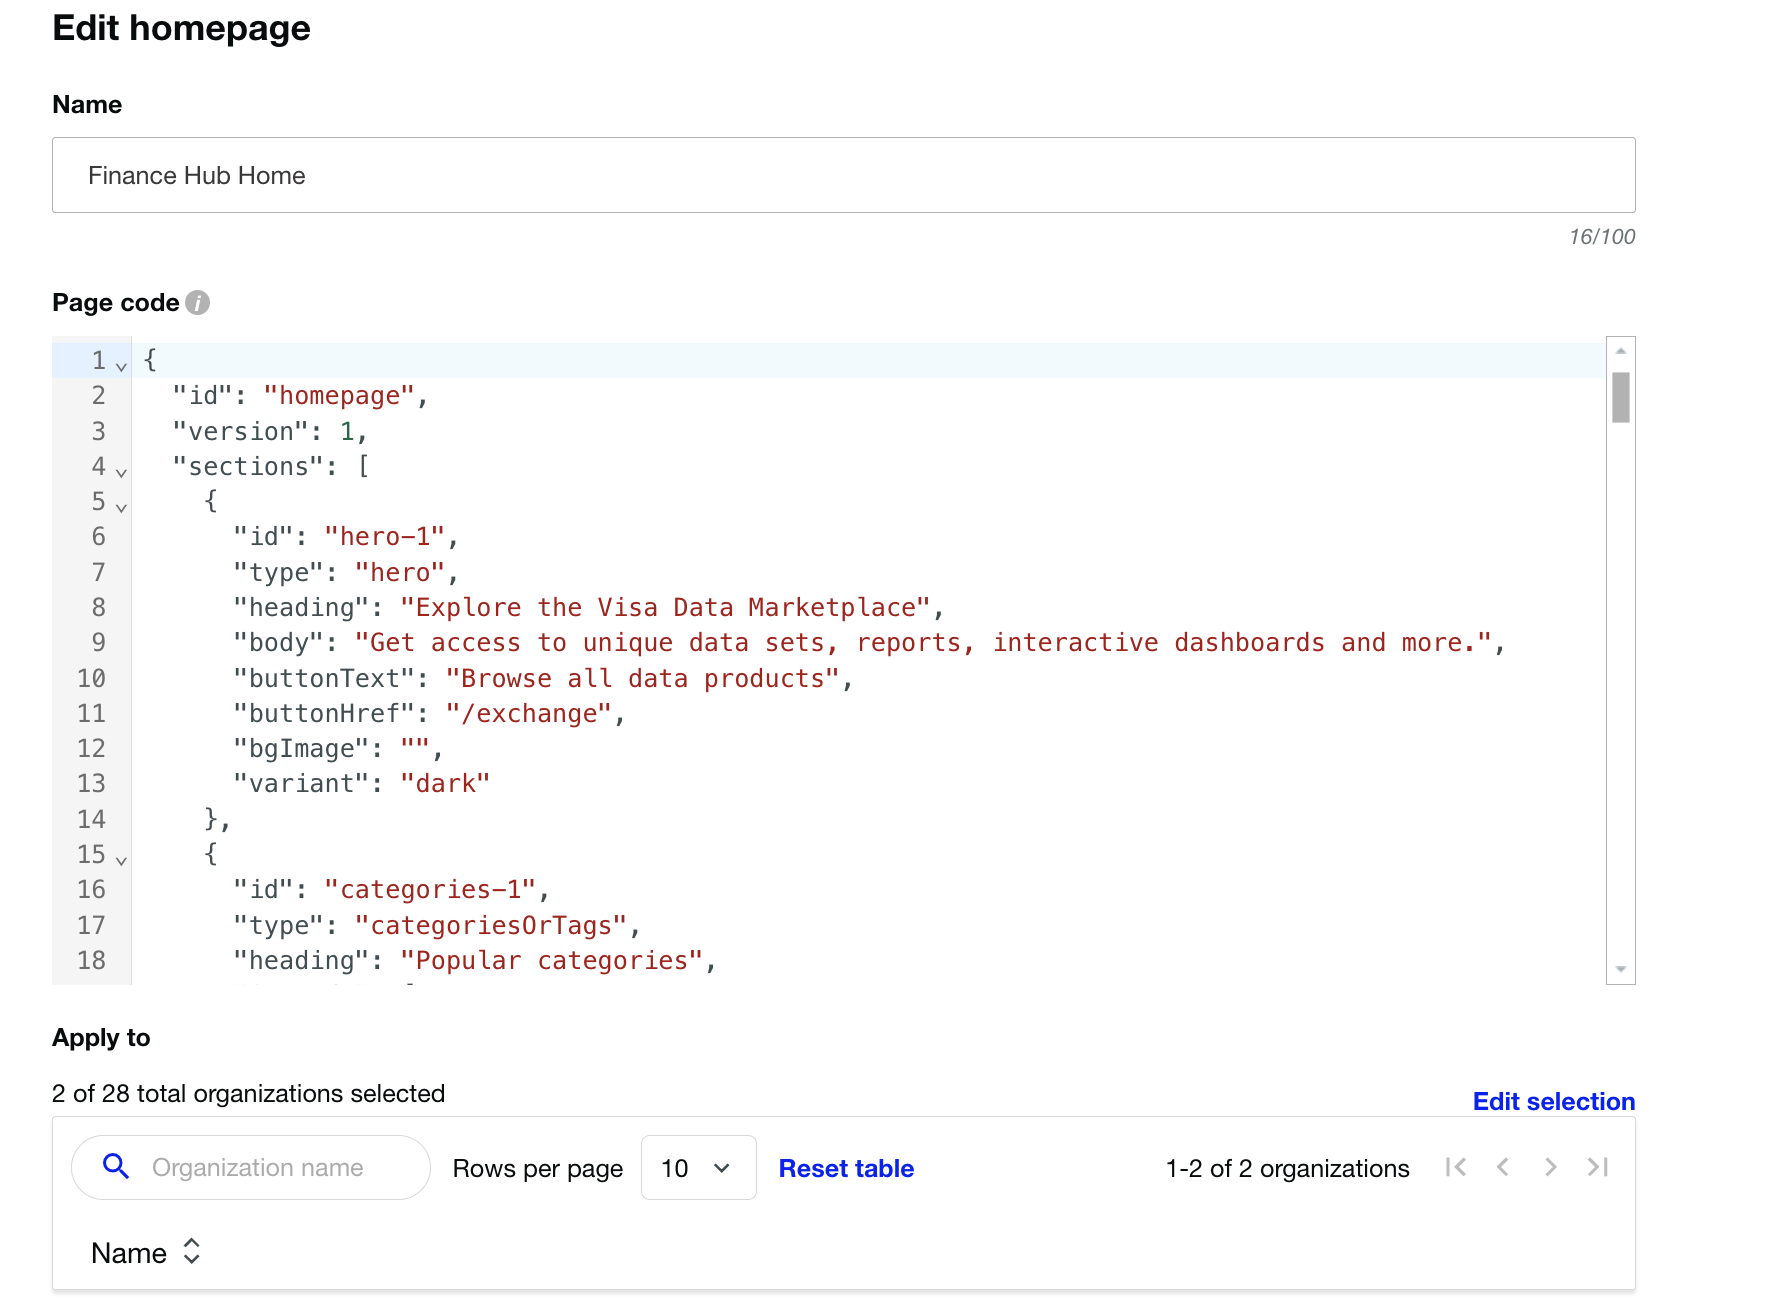This screenshot has width=1777, height=1309.
Task: Go to next page of organizations
Action: (1550, 1167)
